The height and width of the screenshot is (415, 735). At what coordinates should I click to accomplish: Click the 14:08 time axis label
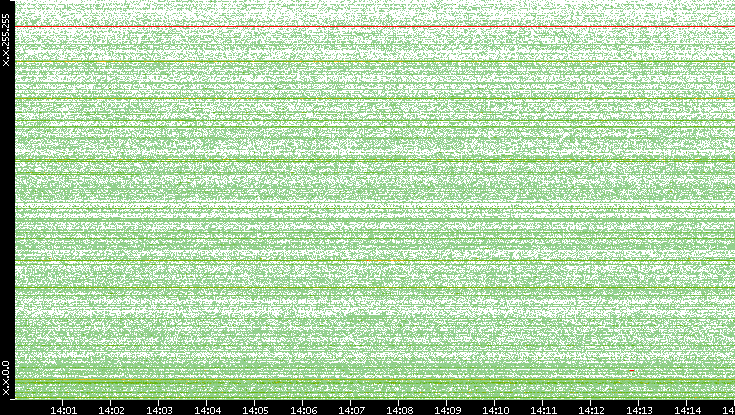pyautogui.click(x=399, y=410)
